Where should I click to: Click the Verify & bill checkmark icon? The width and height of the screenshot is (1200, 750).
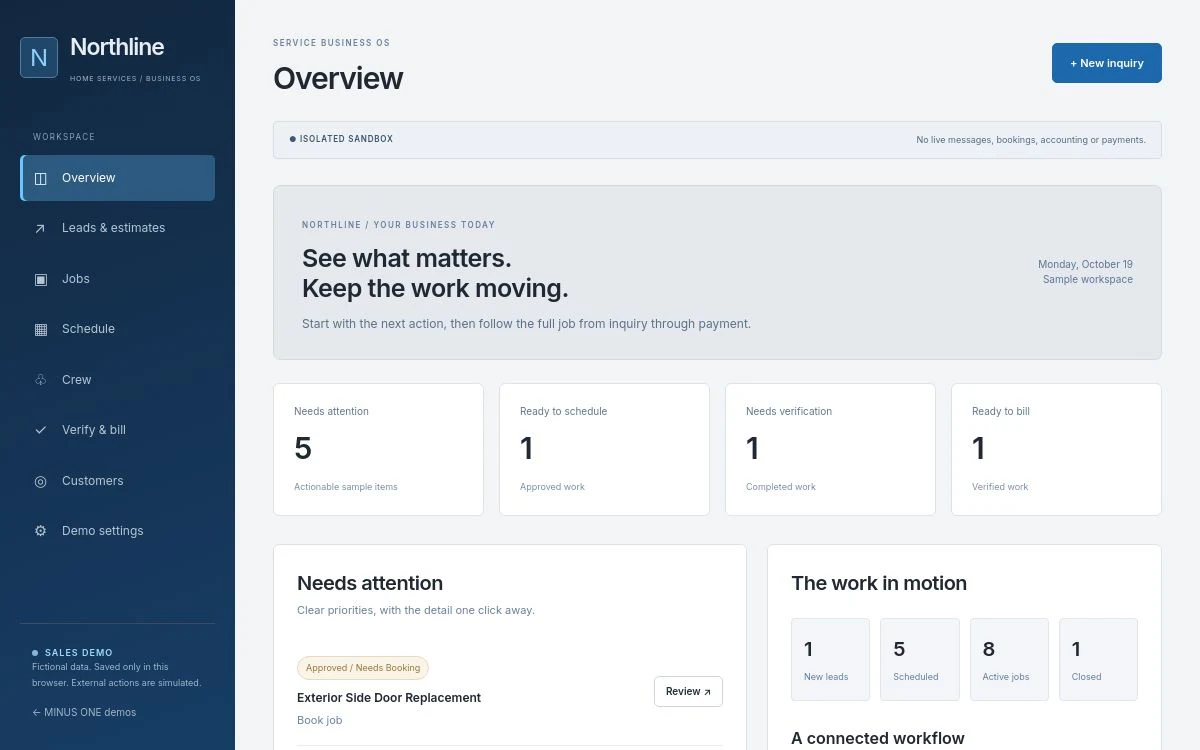(40, 430)
